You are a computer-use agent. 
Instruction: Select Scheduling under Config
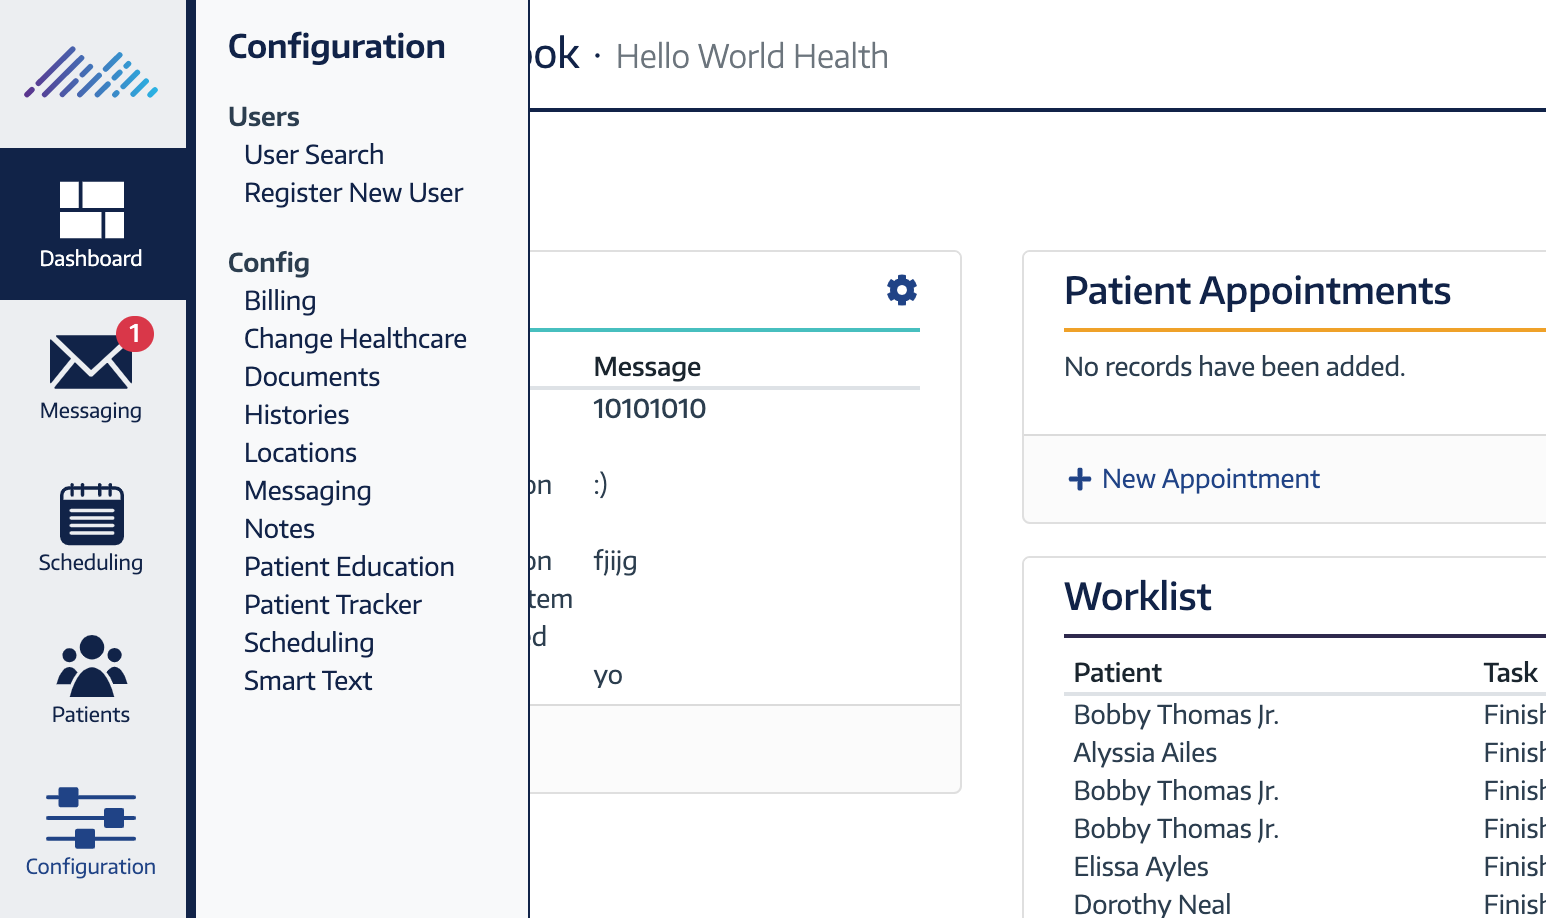[x=309, y=643]
